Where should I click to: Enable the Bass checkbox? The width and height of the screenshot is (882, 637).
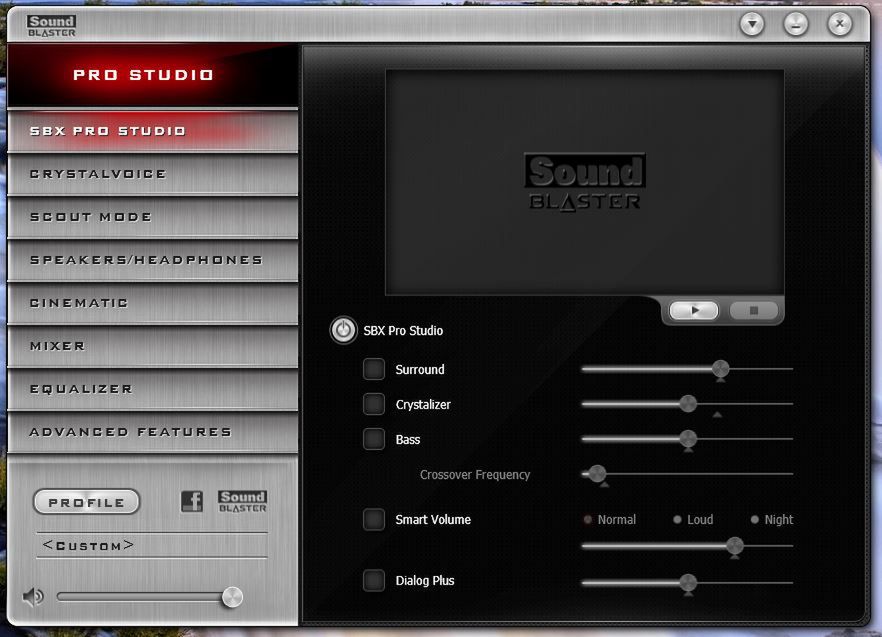pyautogui.click(x=374, y=439)
